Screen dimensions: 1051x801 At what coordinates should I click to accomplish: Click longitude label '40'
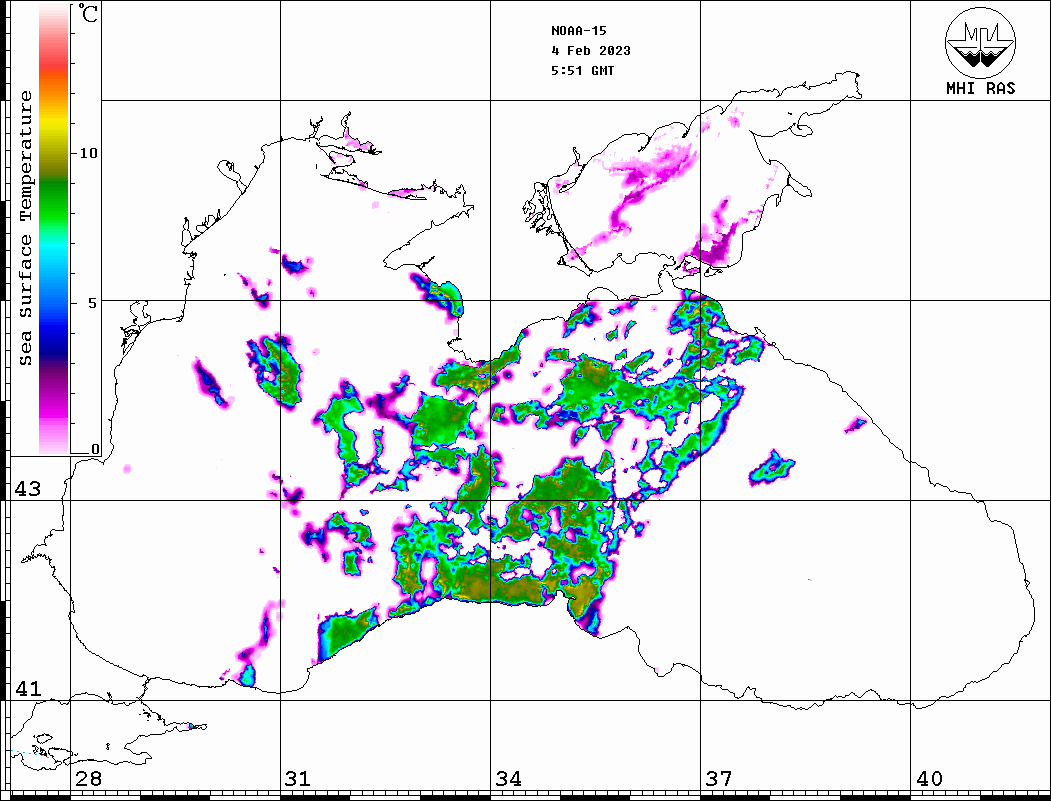point(929,779)
